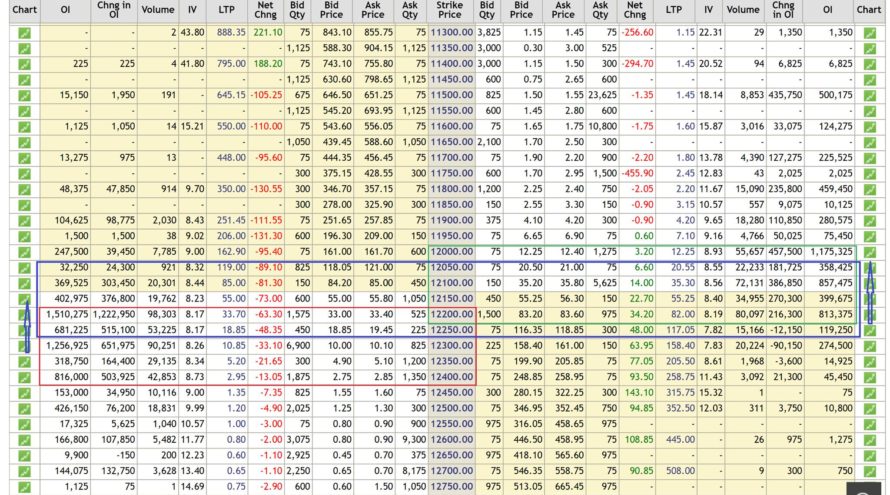Click strike price link 11900.00

point(451,220)
